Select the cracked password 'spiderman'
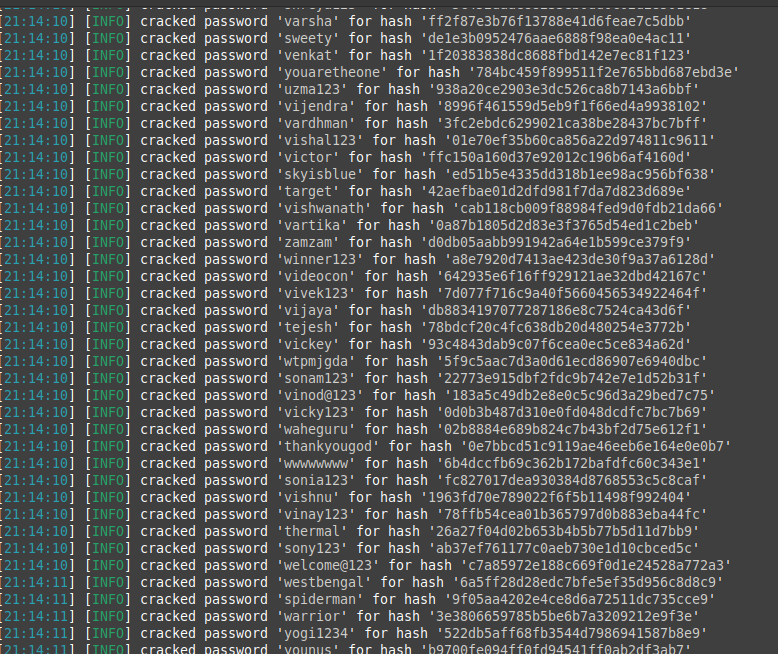This screenshot has height=654, width=778. [x=320, y=599]
